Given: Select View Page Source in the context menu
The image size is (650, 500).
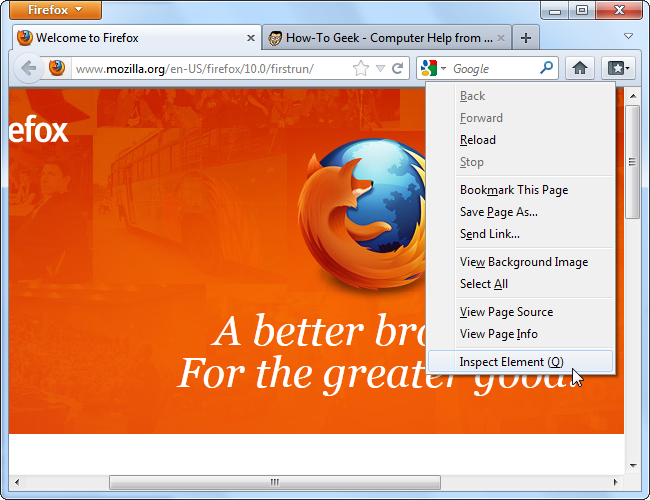Looking at the screenshot, I should point(506,312).
